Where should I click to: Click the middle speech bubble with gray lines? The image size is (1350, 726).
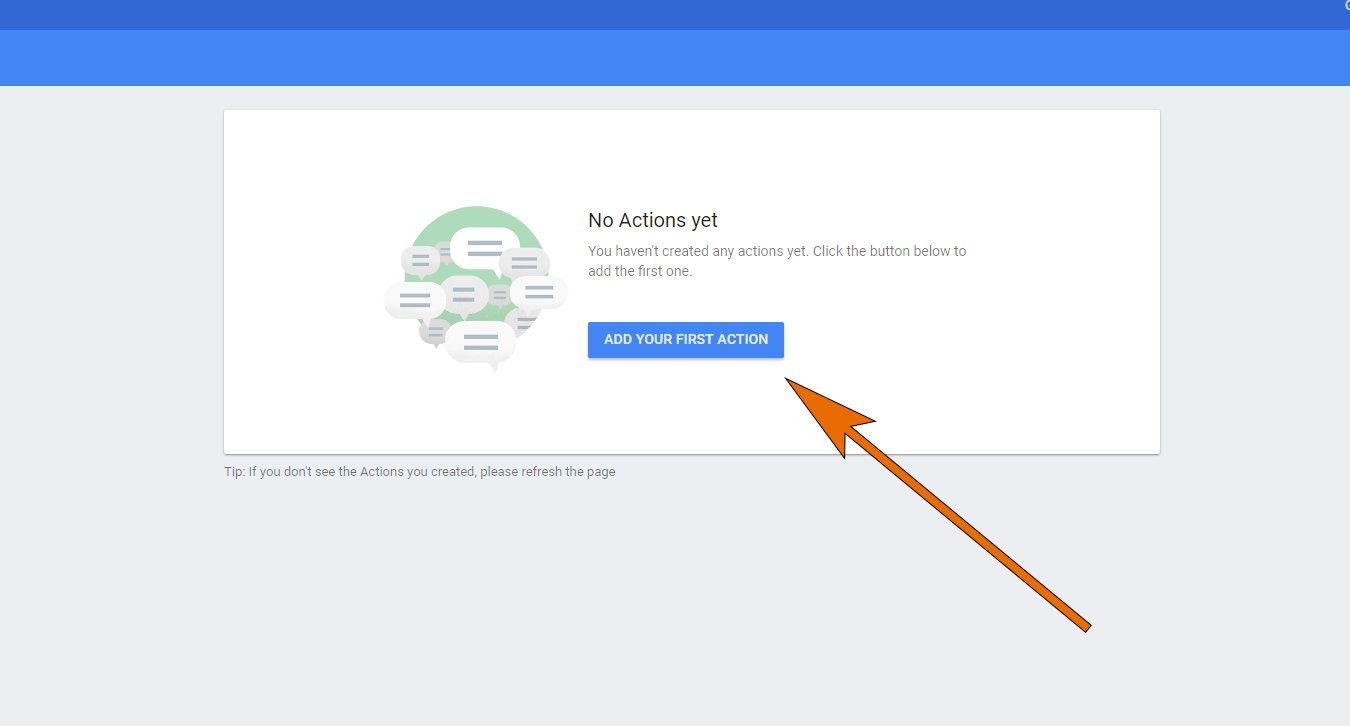(464, 293)
